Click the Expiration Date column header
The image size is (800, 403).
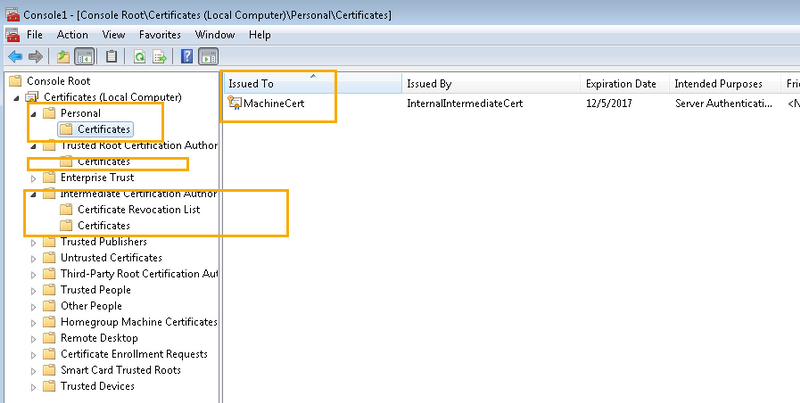coord(621,84)
